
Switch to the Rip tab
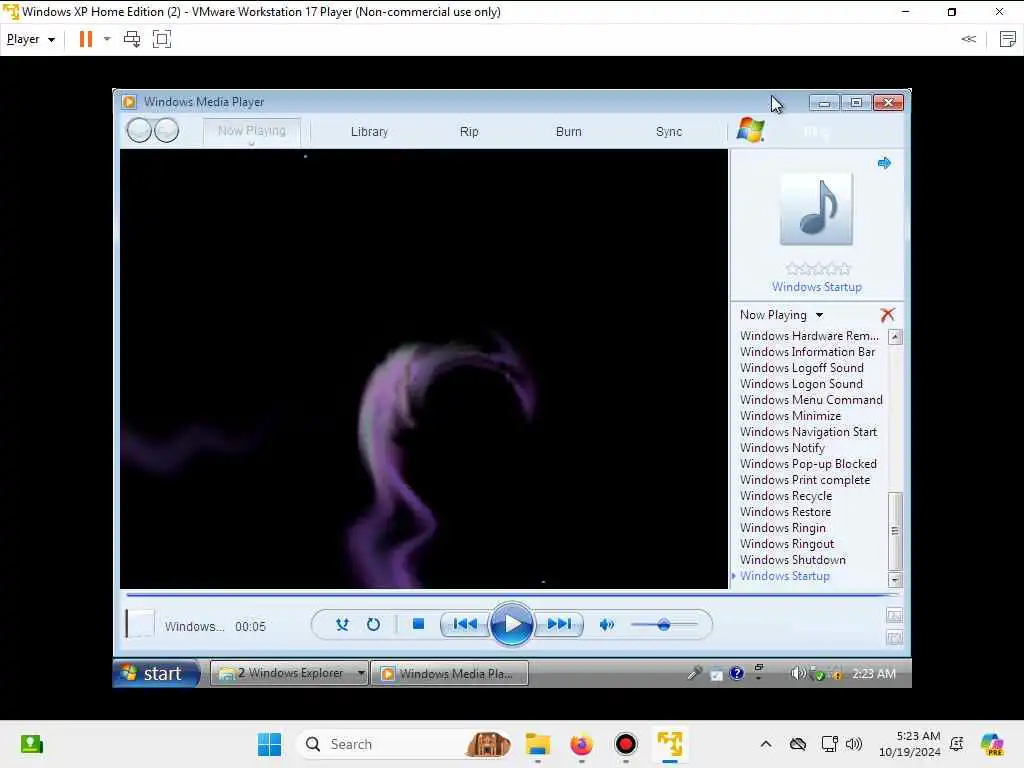[469, 131]
